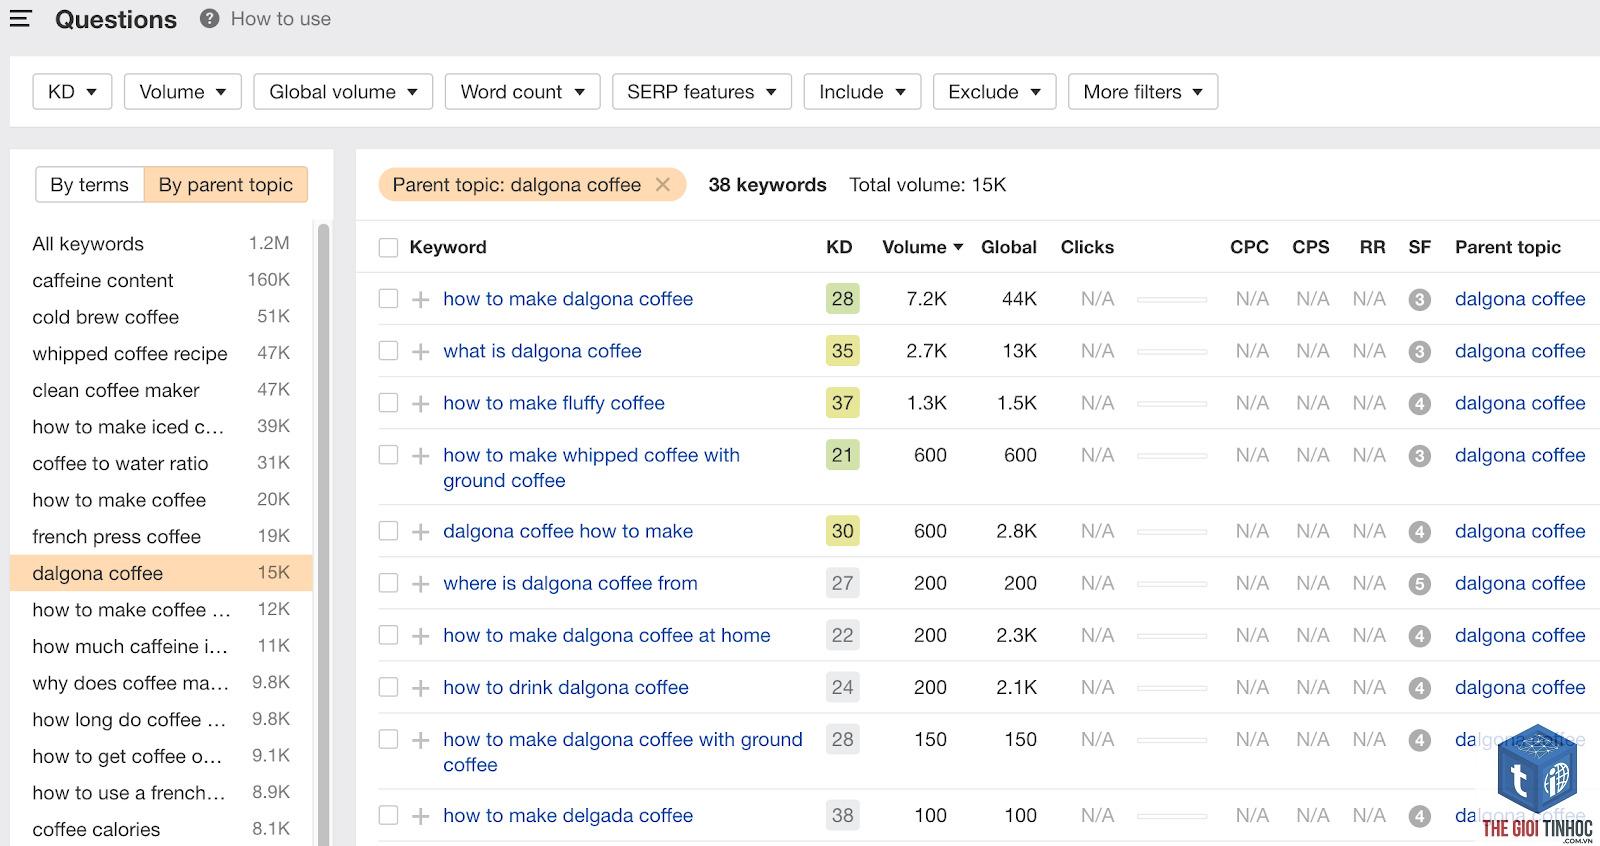
Task: Click plus icon for 'how to drink dalgona coffee'
Action: click(421, 687)
